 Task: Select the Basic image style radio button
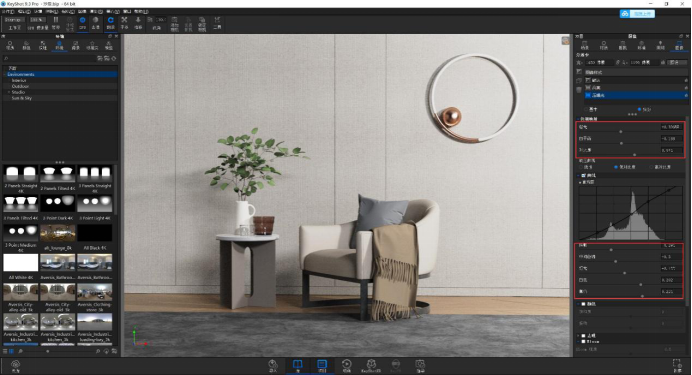click(x=586, y=109)
